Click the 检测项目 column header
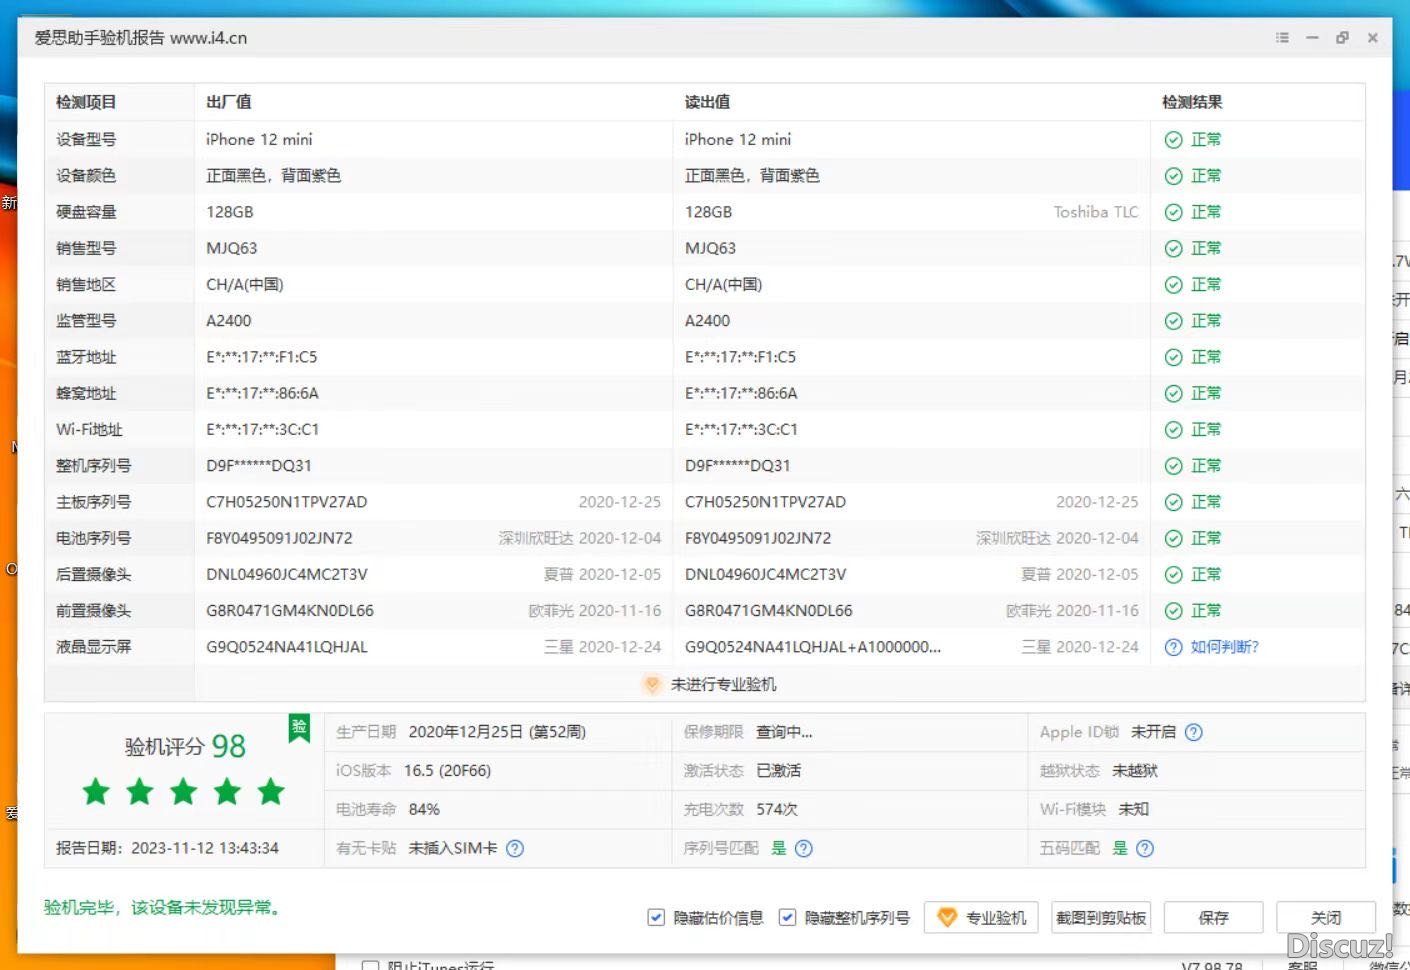1410x970 pixels. pos(86,102)
